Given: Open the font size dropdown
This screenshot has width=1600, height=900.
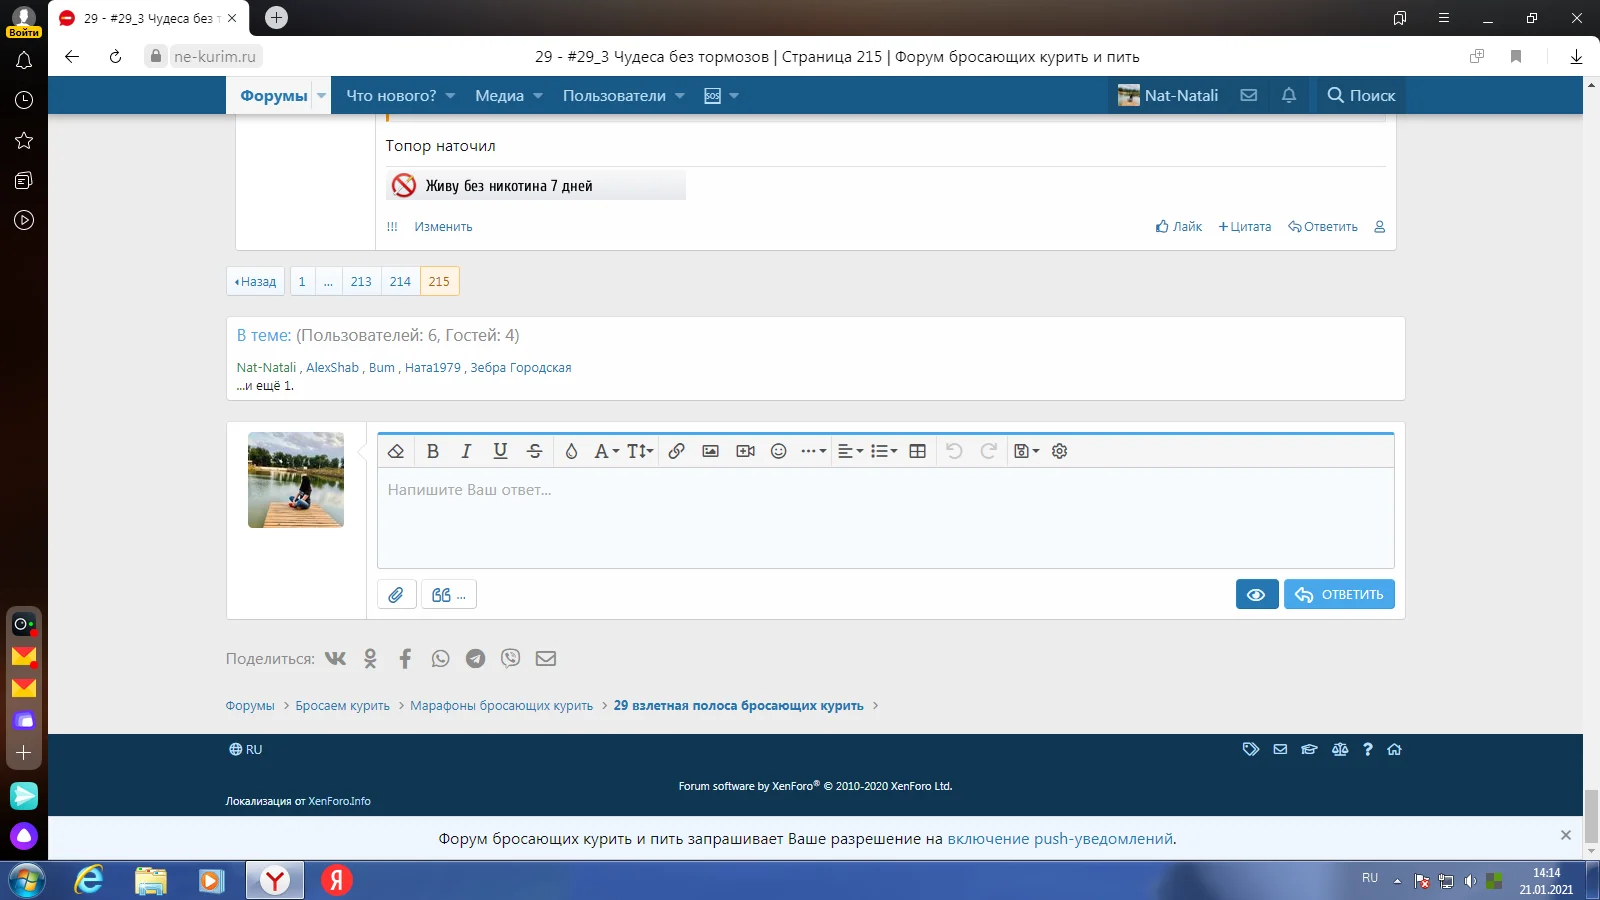Looking at the screenshot, I should [640, 451].
